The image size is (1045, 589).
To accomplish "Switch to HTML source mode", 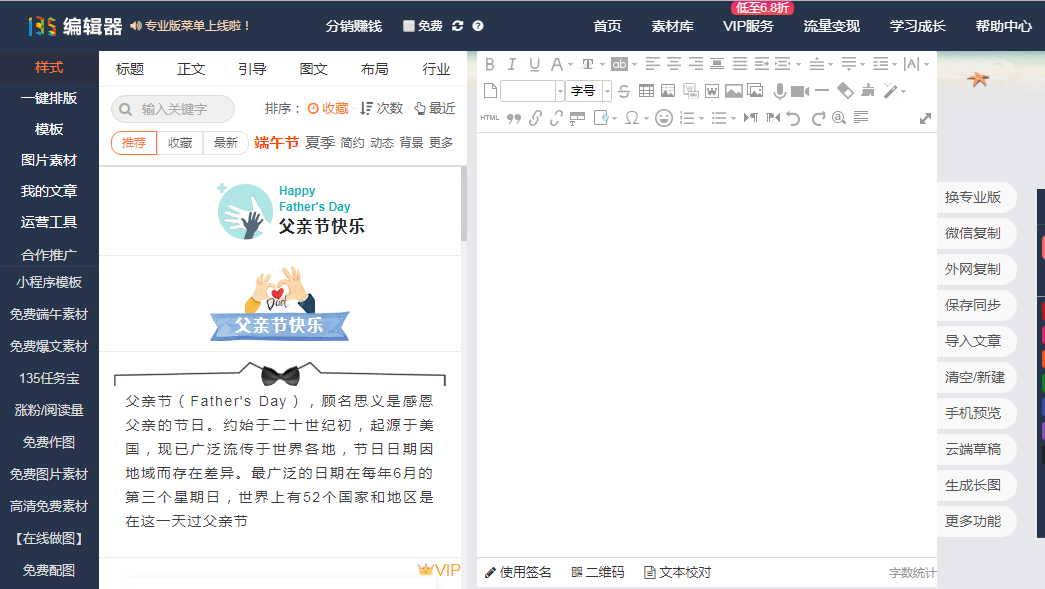I will pyautogui.click(x=490, y=118).
